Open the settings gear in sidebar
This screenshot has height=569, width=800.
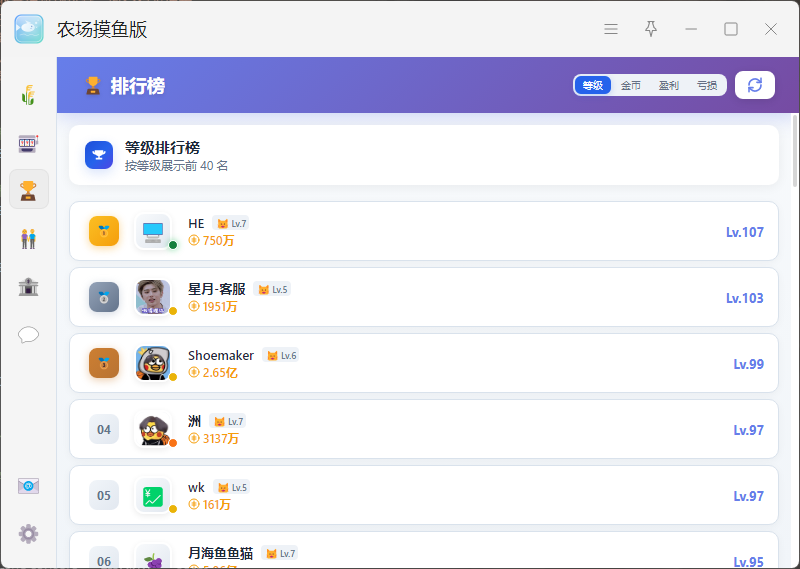point(29,534)
